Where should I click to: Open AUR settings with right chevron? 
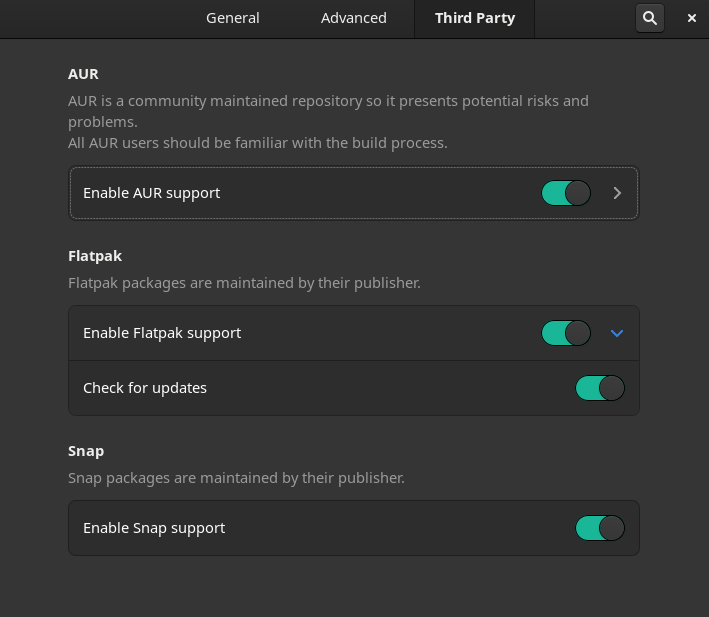[617, 193]
